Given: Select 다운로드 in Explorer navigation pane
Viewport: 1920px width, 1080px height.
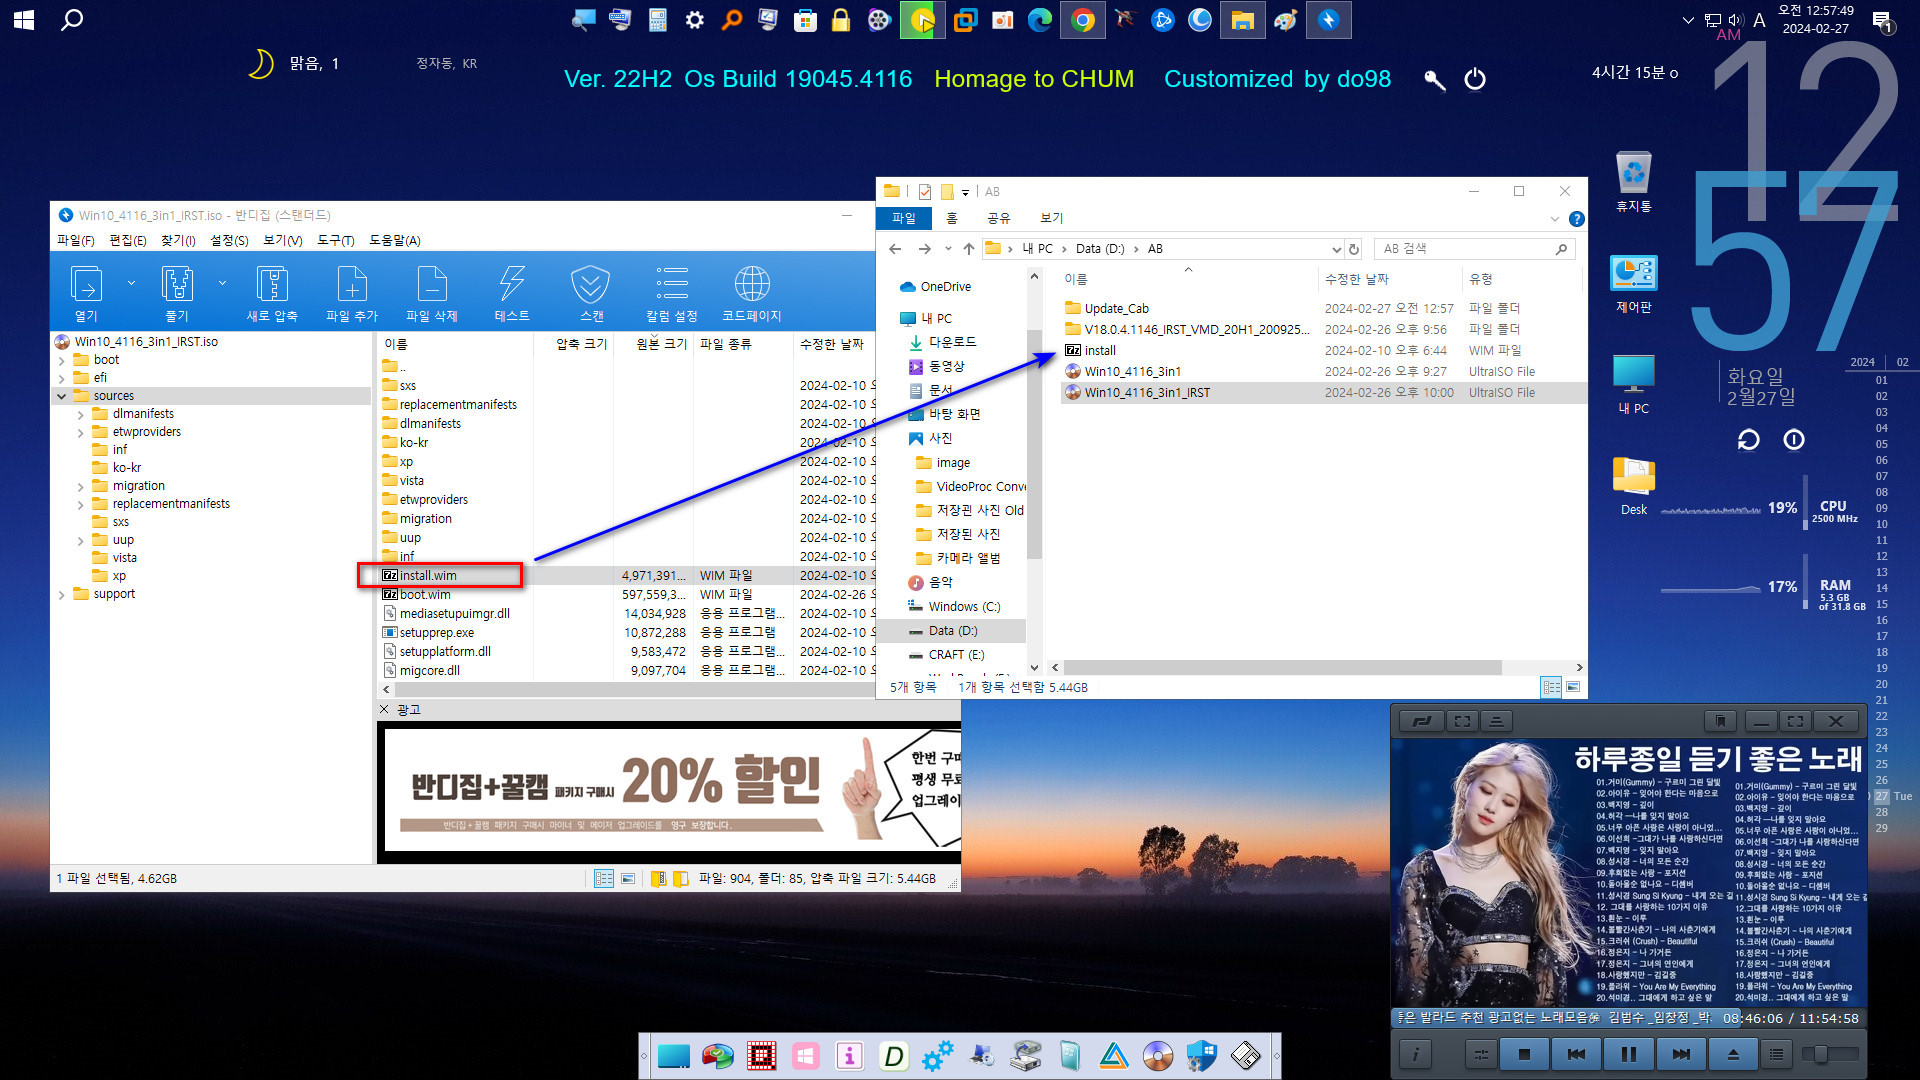Looking at the screenshot, I should click(952, 342).
